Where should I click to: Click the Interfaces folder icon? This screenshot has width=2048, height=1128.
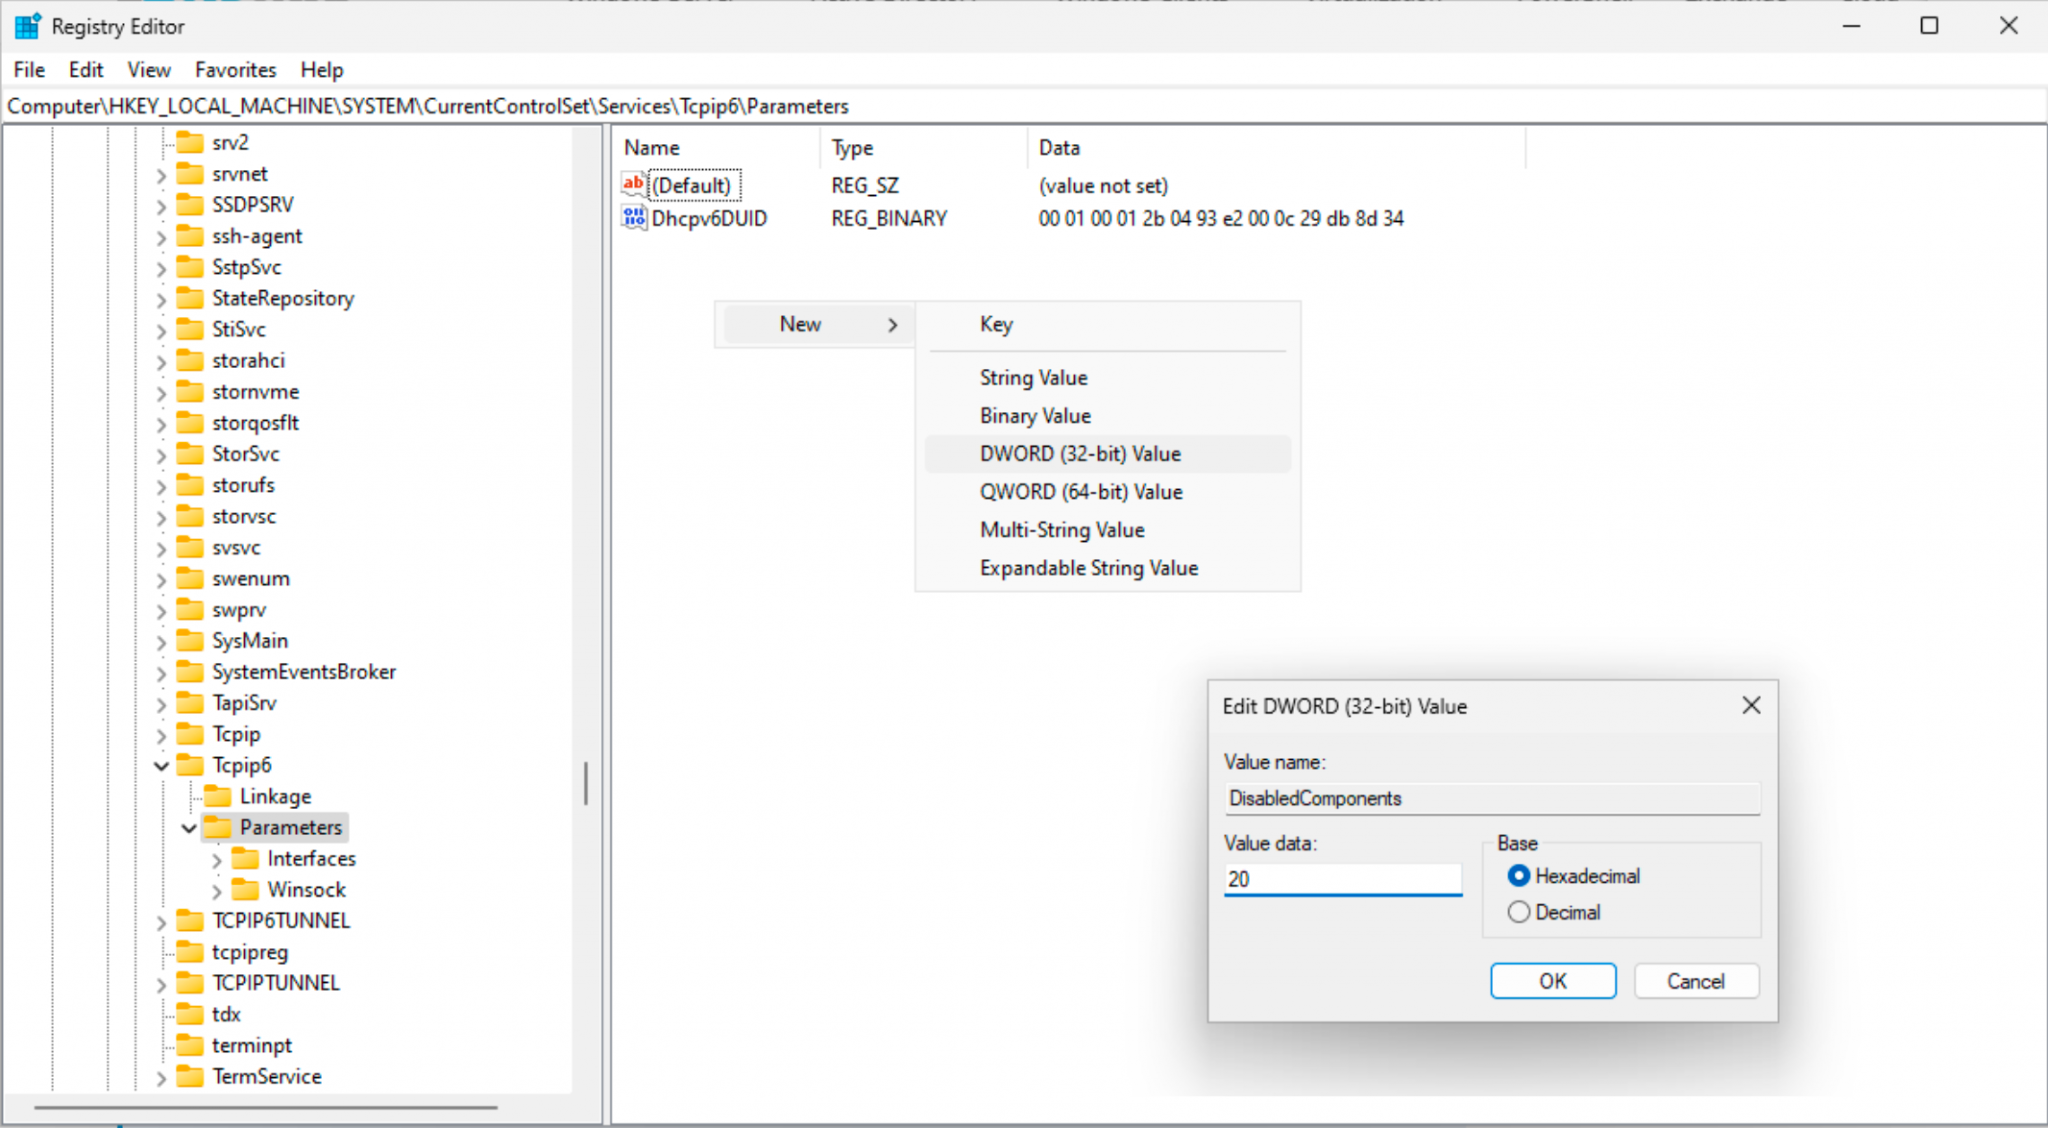point(246,858)
